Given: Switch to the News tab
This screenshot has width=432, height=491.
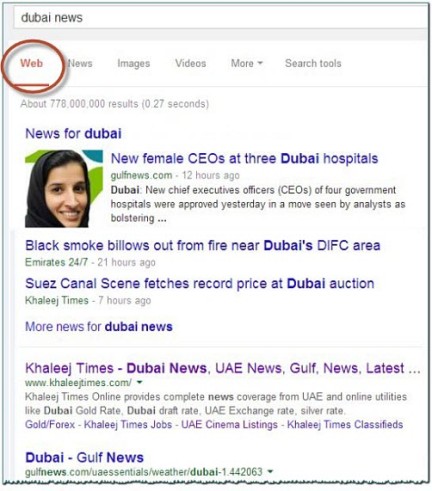Looking at the screenshot, I should 80,63.
